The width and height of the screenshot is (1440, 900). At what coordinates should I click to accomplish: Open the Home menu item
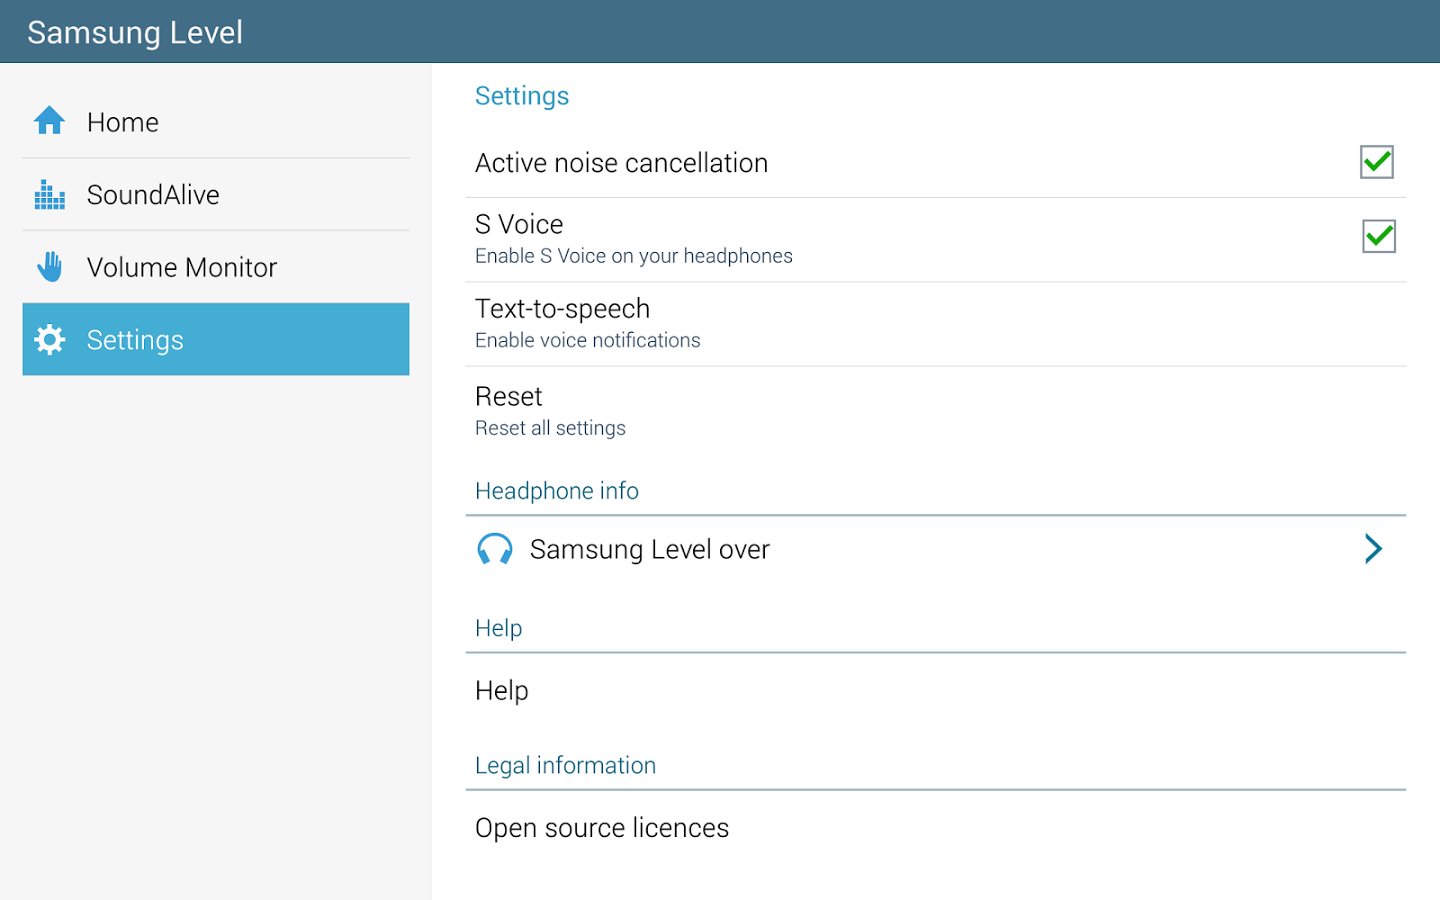coord(216,122)
